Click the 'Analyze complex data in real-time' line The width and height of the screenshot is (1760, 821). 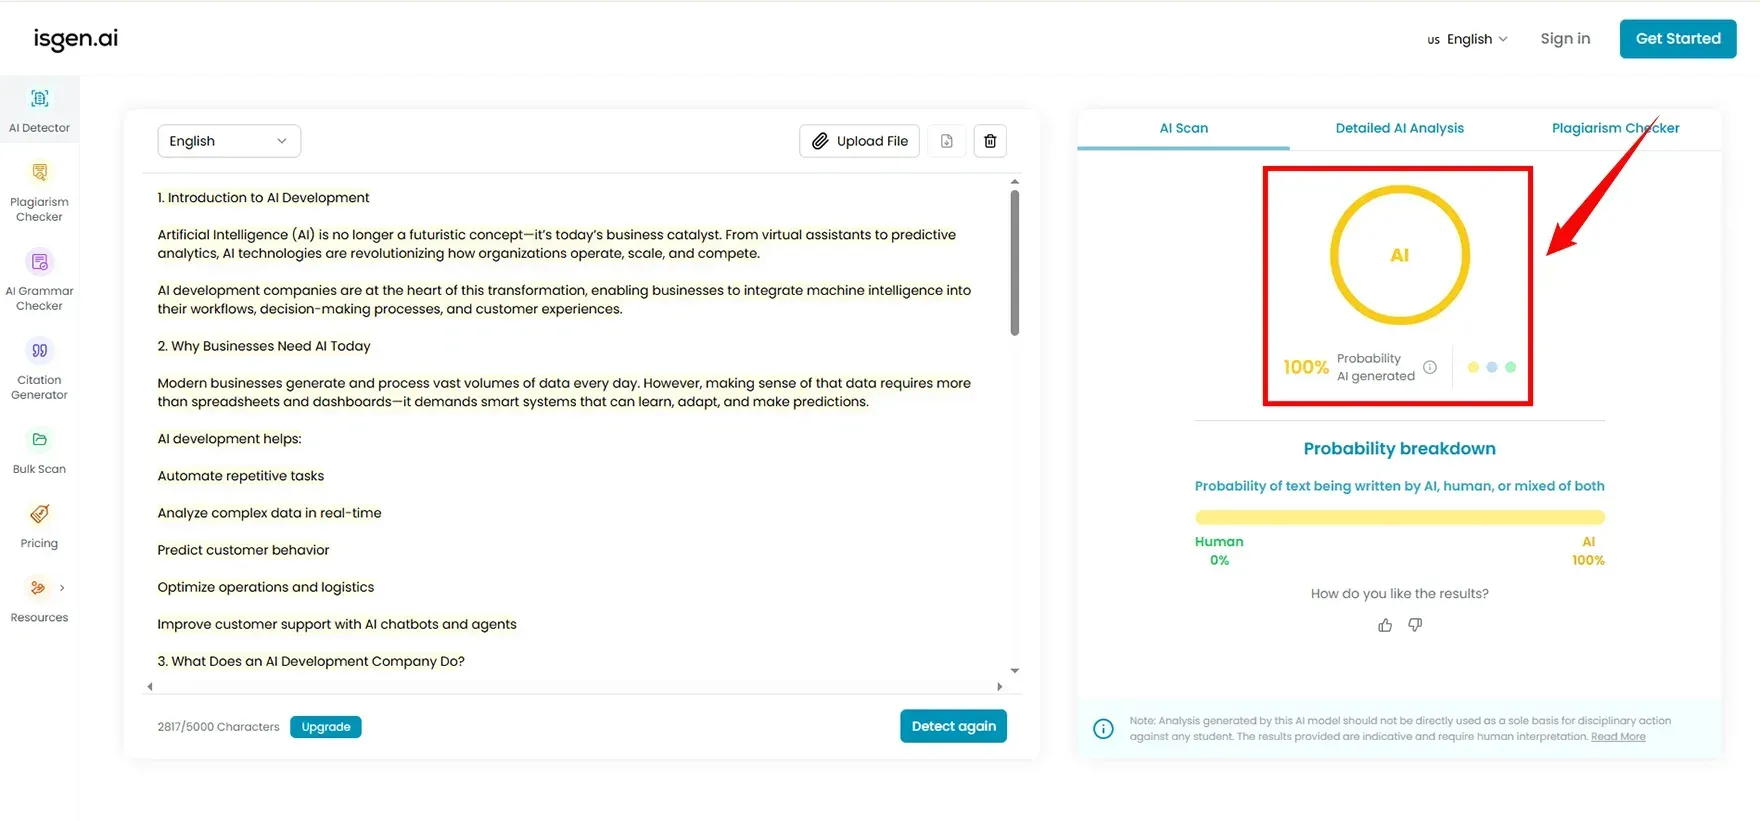(x=269, y=513)
